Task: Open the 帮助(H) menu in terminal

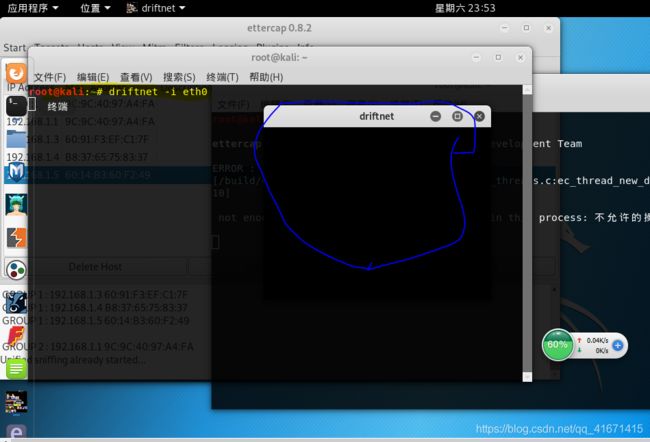Action: pyautogui.click(x=266, y=77)
